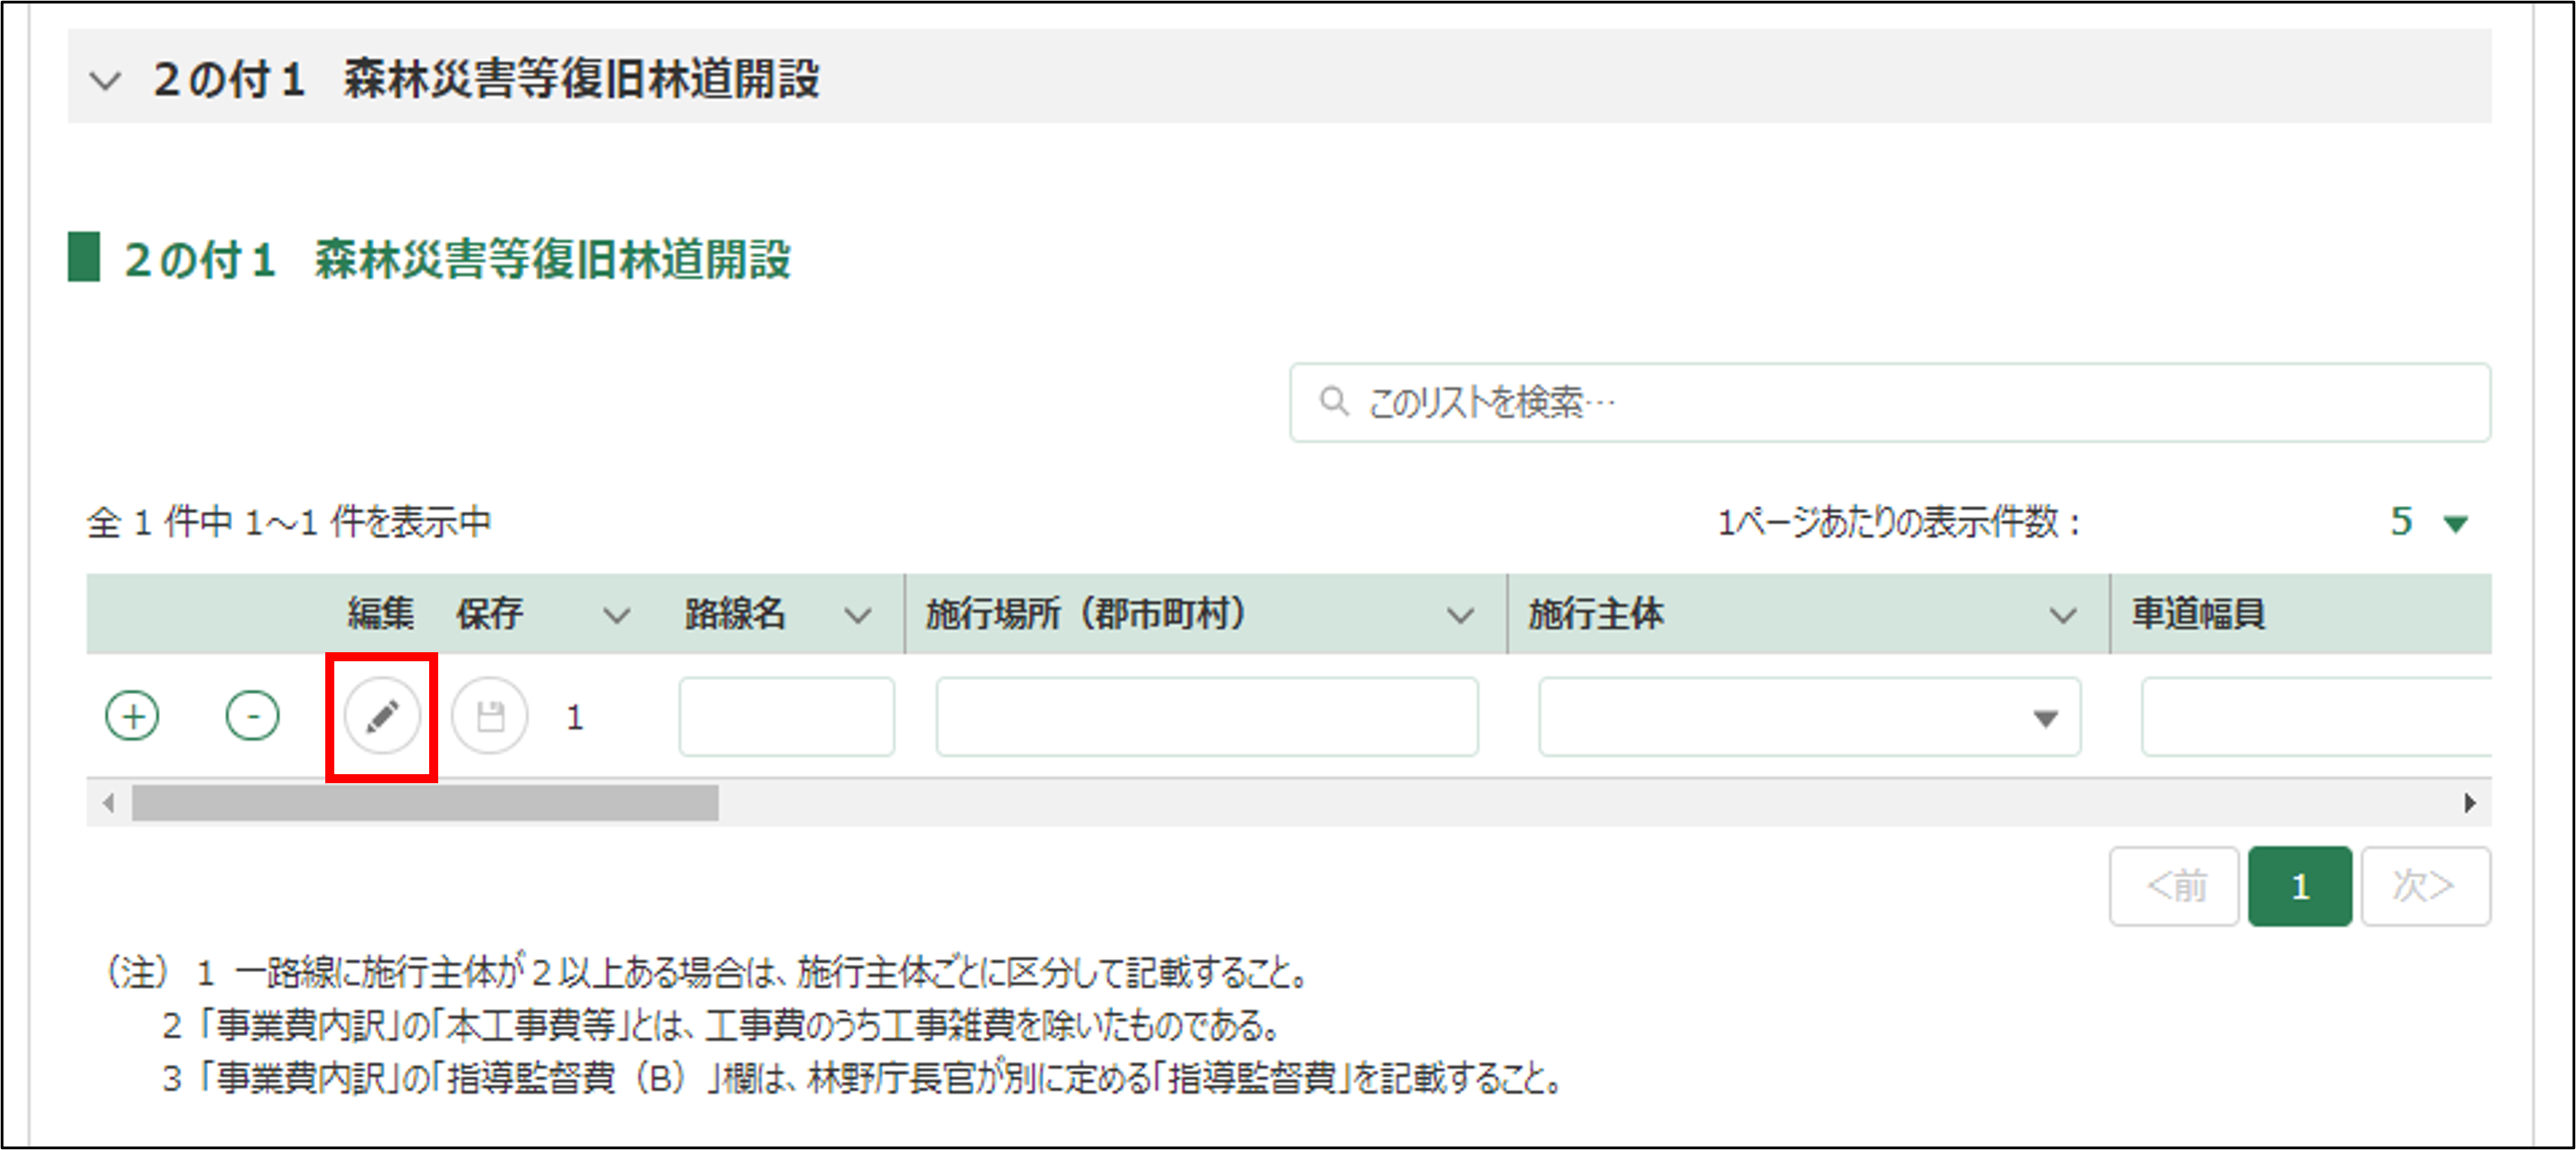Click the pencil edit icon in row 1
2576x1150 pixels.
[x=382, y=716]
